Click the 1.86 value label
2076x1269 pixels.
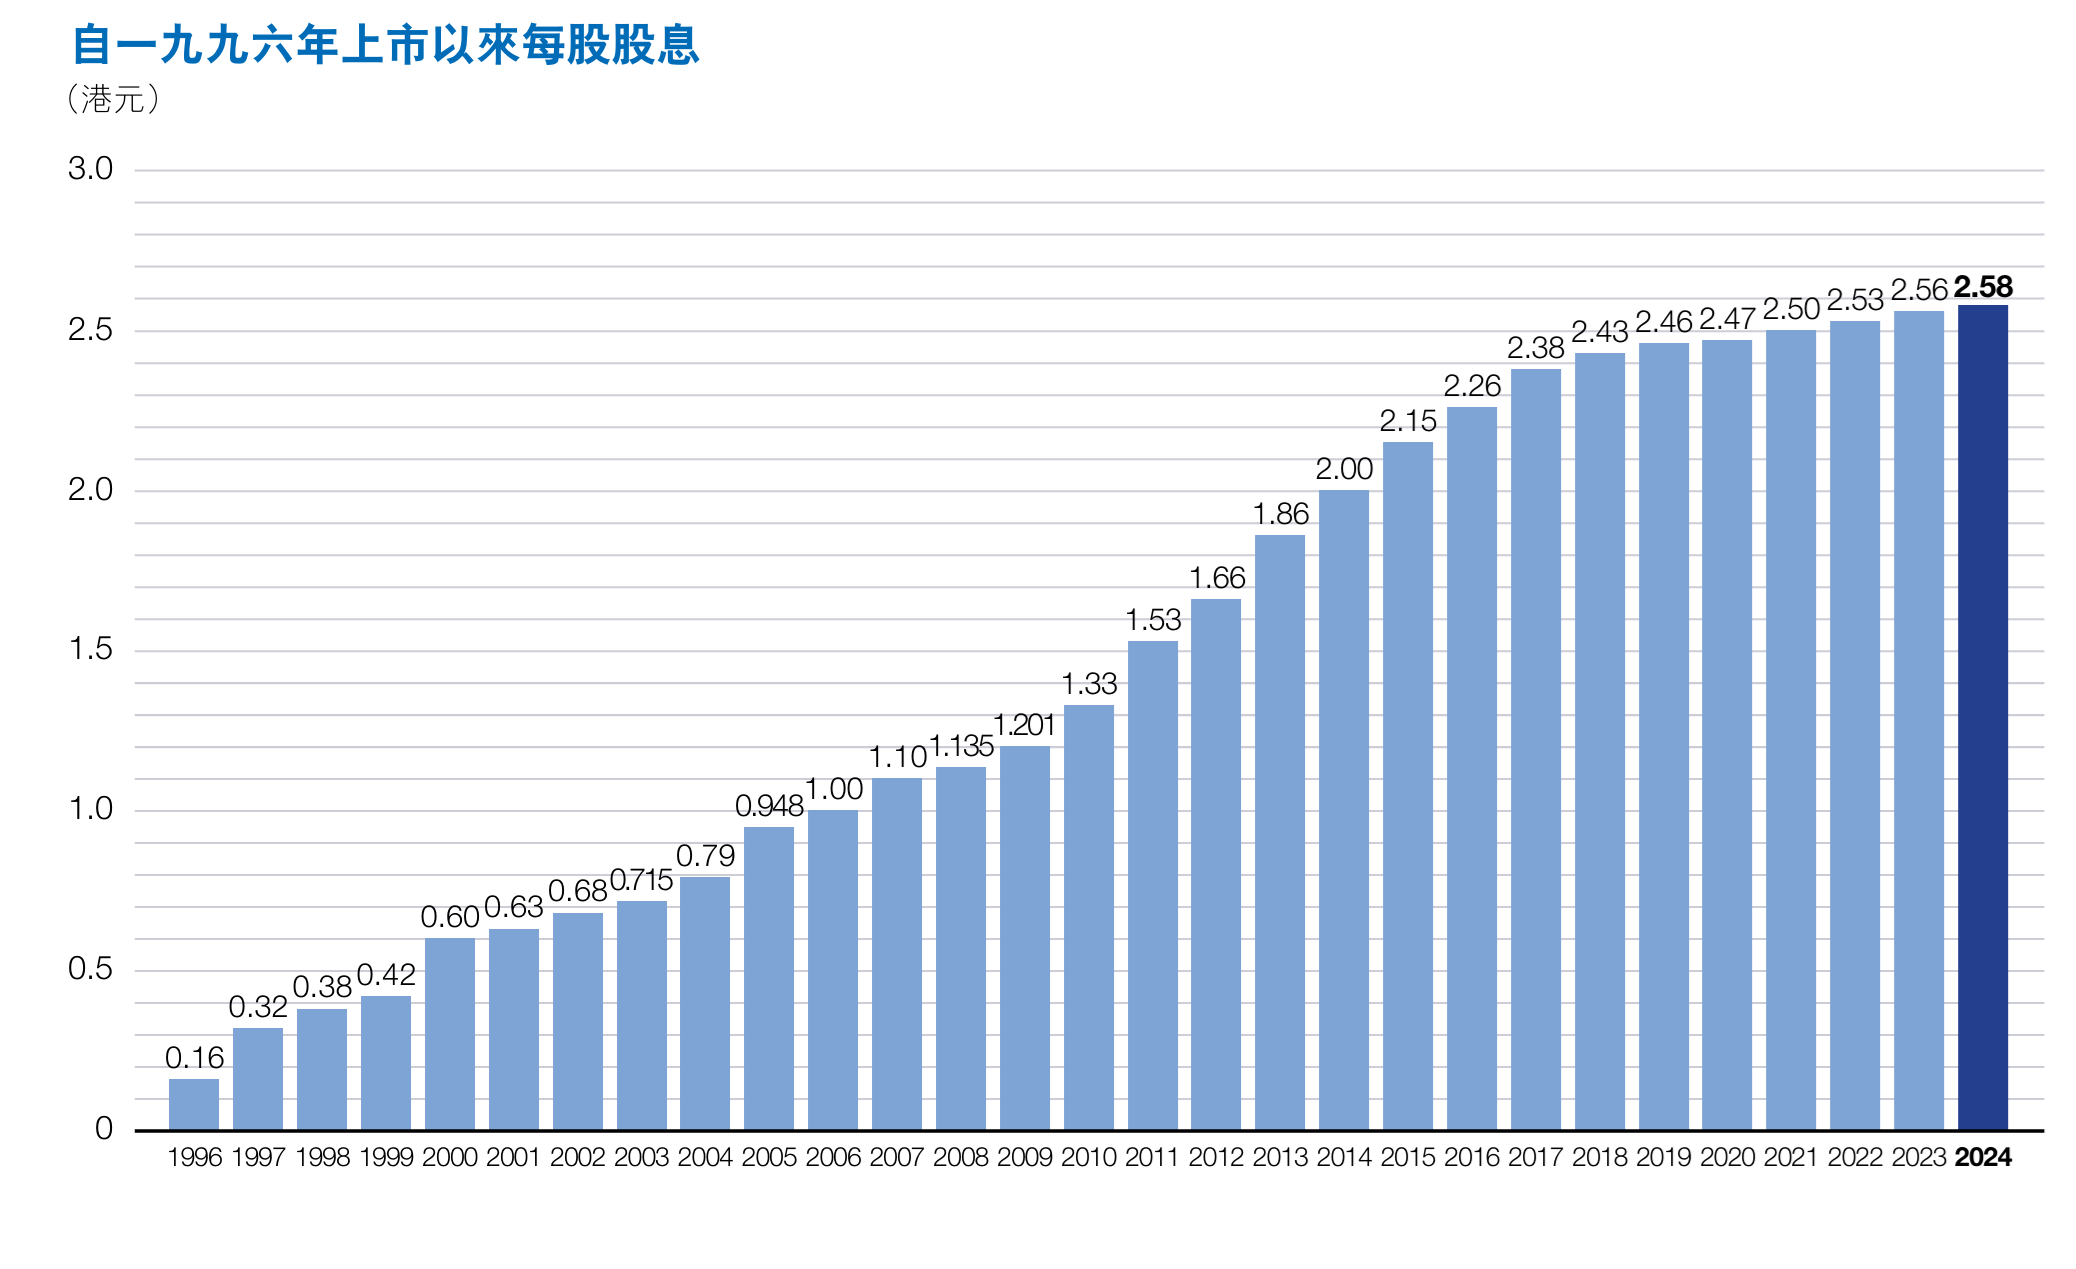[x=1280, y=514]
